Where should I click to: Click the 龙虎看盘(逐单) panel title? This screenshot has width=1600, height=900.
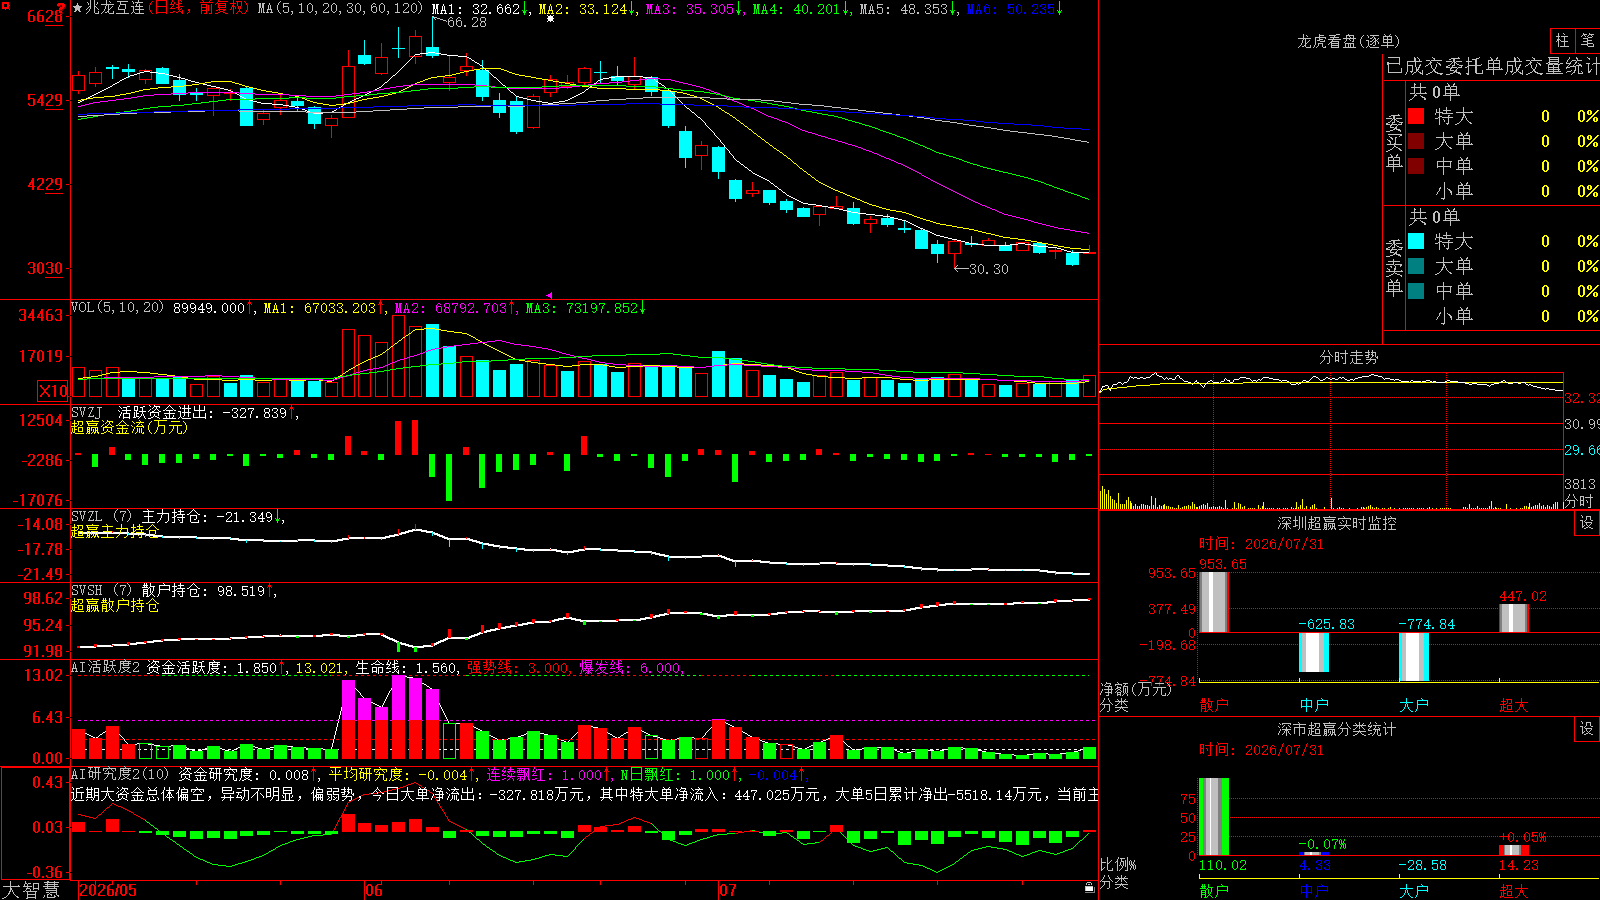1349,41
